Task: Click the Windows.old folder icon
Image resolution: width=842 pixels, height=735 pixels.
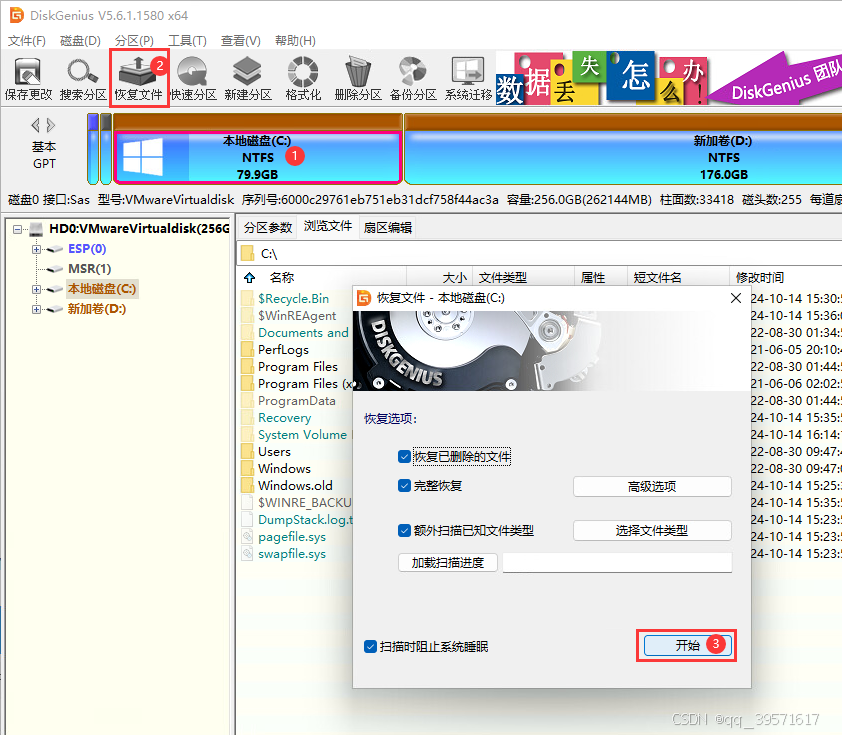Action: [x=248, y=485]
